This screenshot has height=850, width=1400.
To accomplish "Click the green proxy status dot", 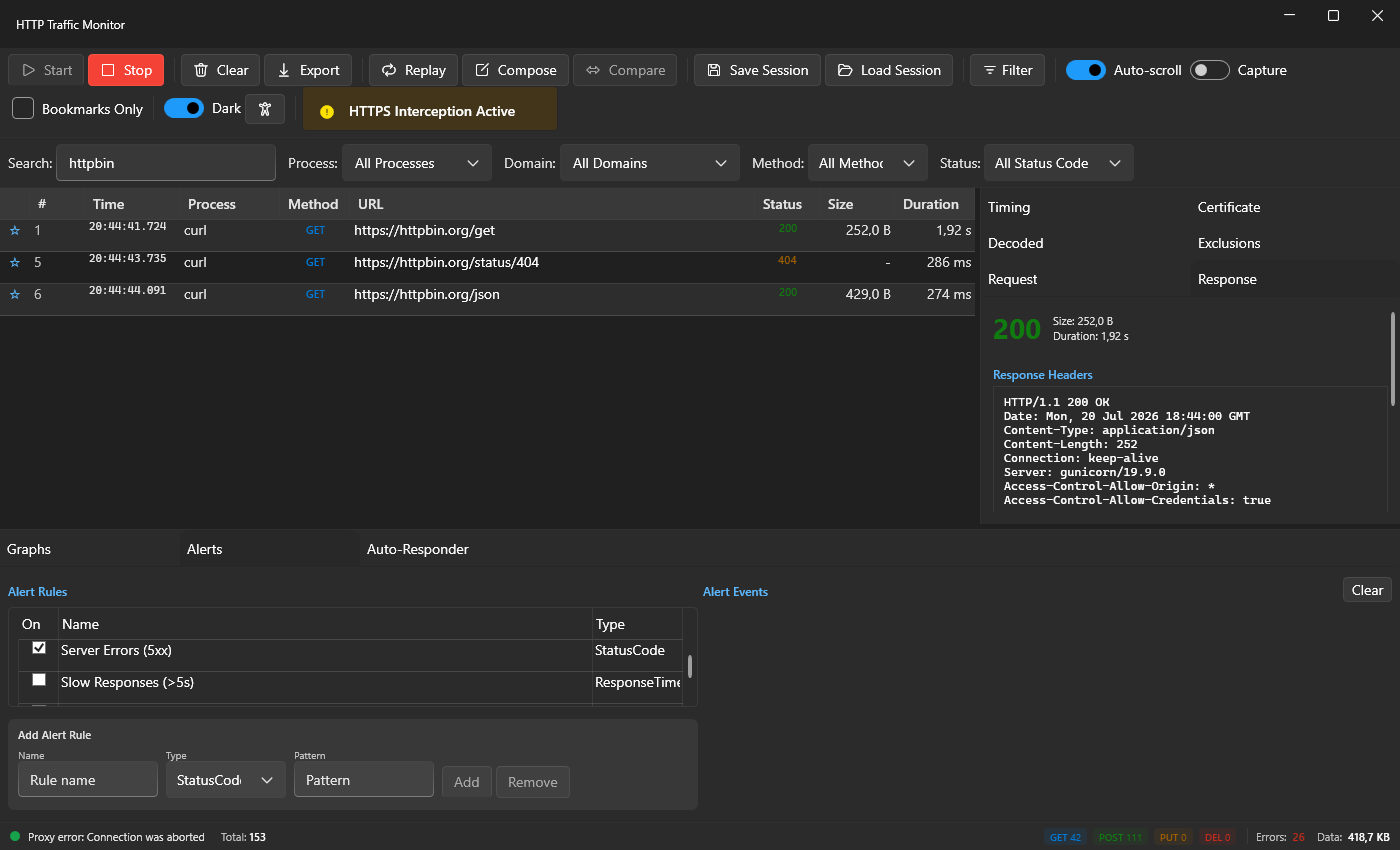I will coord(15,836).
